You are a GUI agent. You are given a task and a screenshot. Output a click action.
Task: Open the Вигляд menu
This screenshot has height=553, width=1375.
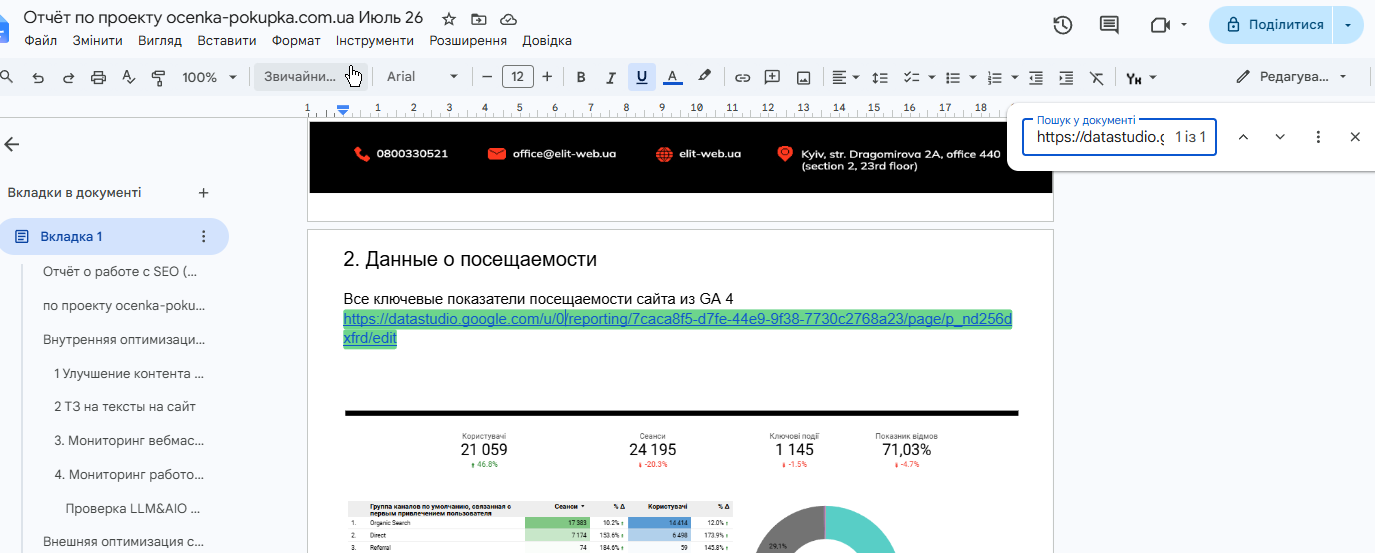click(160, 41)
